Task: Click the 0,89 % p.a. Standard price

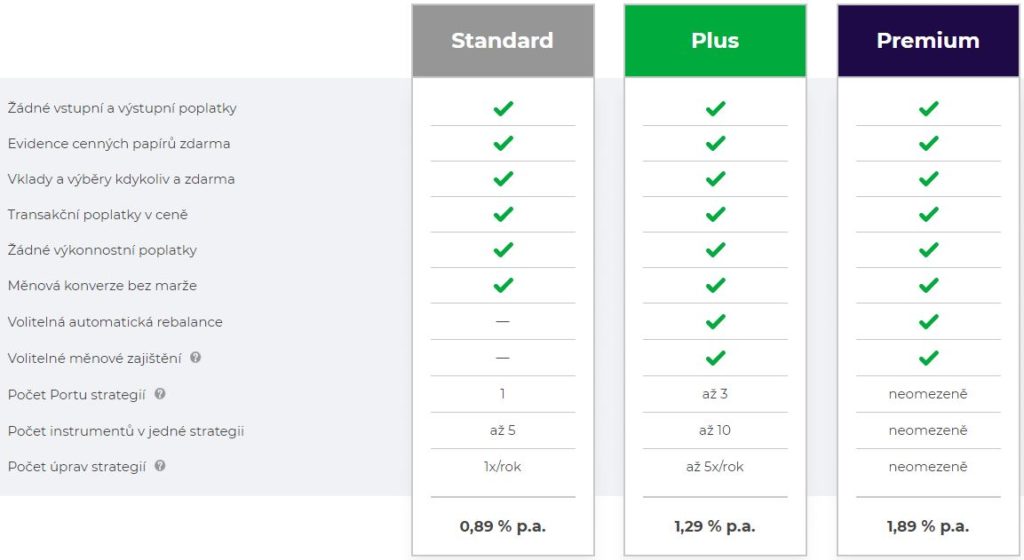Action: (502, 526)
